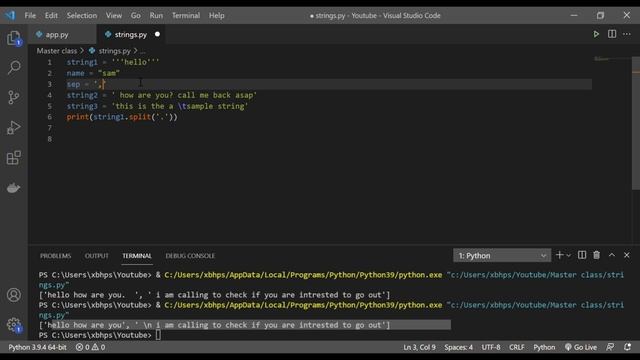
Task: Click the unsaved dot on strings.py tab
Action: 157,34
